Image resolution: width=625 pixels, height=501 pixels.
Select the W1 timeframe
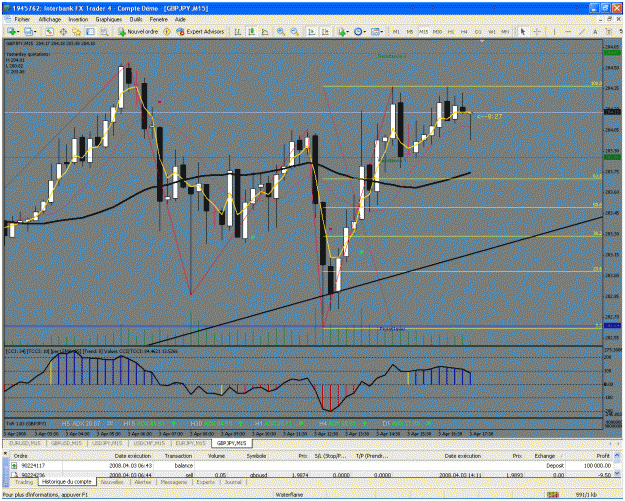(x=491, y=31)
